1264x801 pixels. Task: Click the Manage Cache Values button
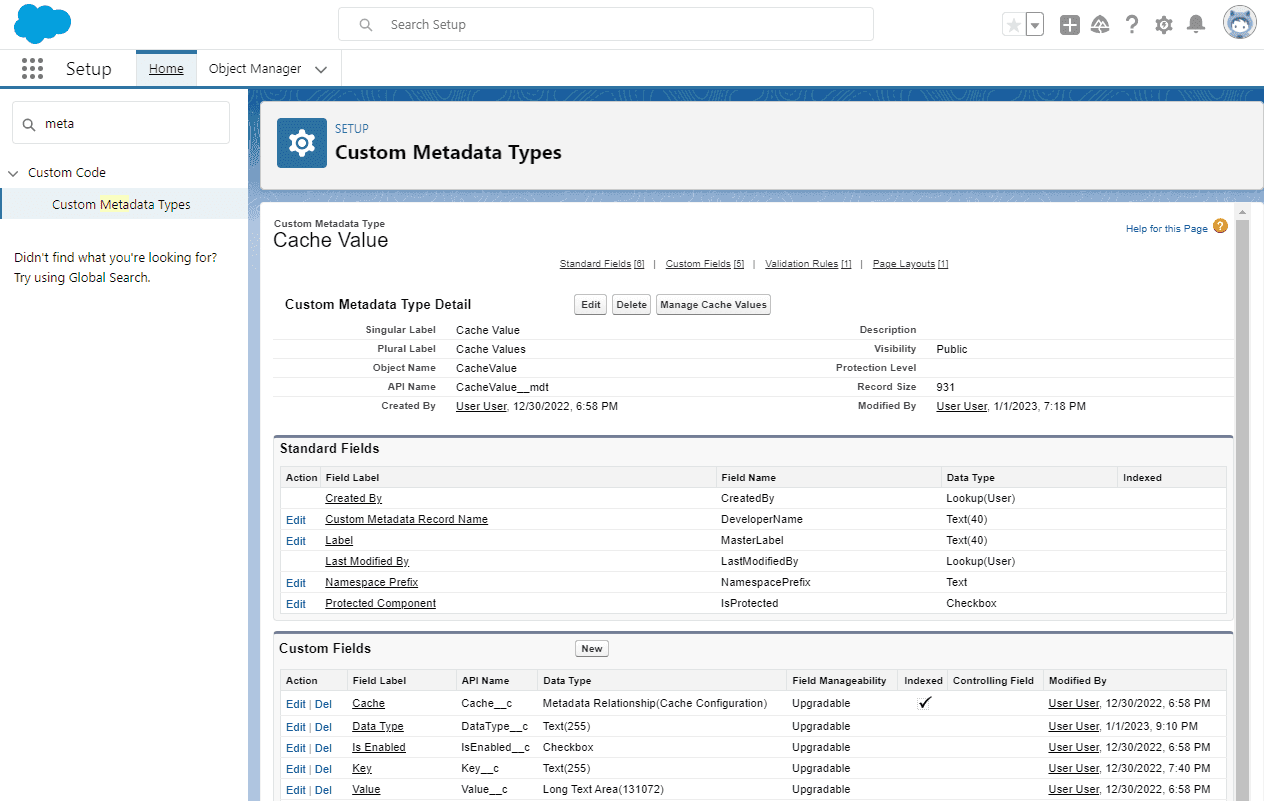pos(713,305)
